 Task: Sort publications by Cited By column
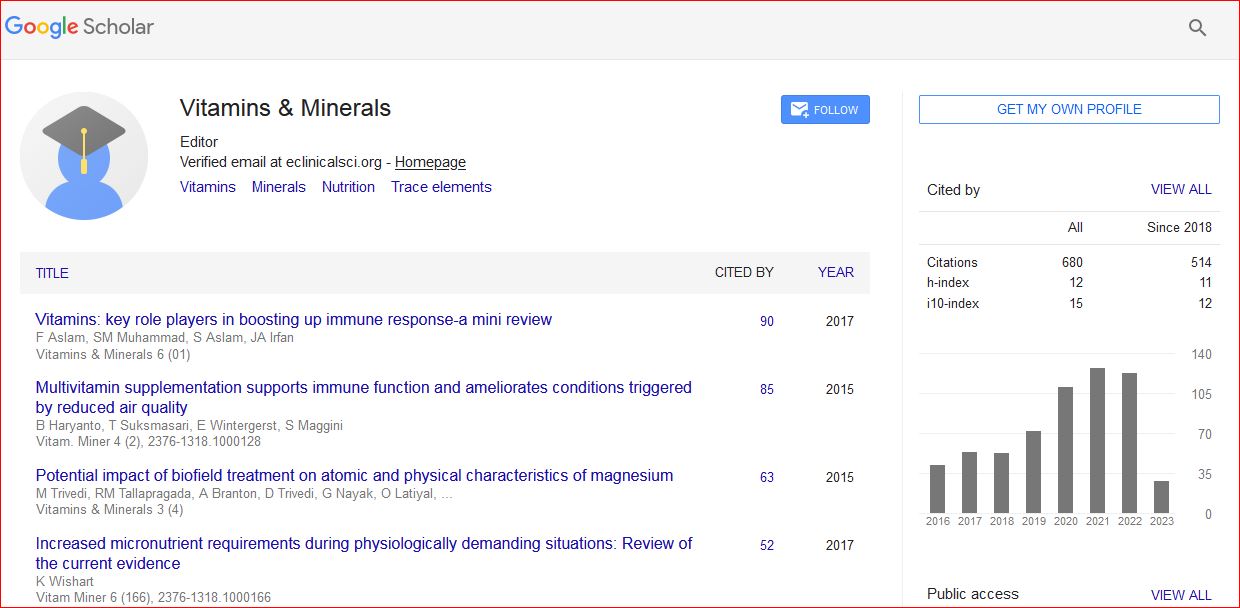(x=744, y=272)
